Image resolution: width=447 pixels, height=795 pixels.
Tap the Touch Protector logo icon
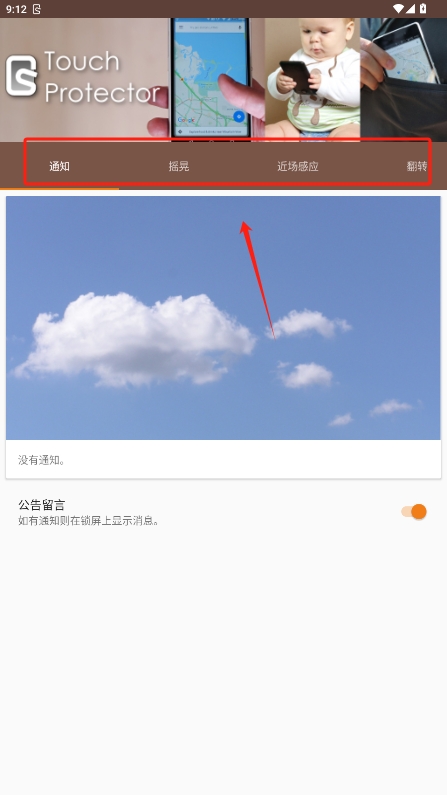[21, 76]
